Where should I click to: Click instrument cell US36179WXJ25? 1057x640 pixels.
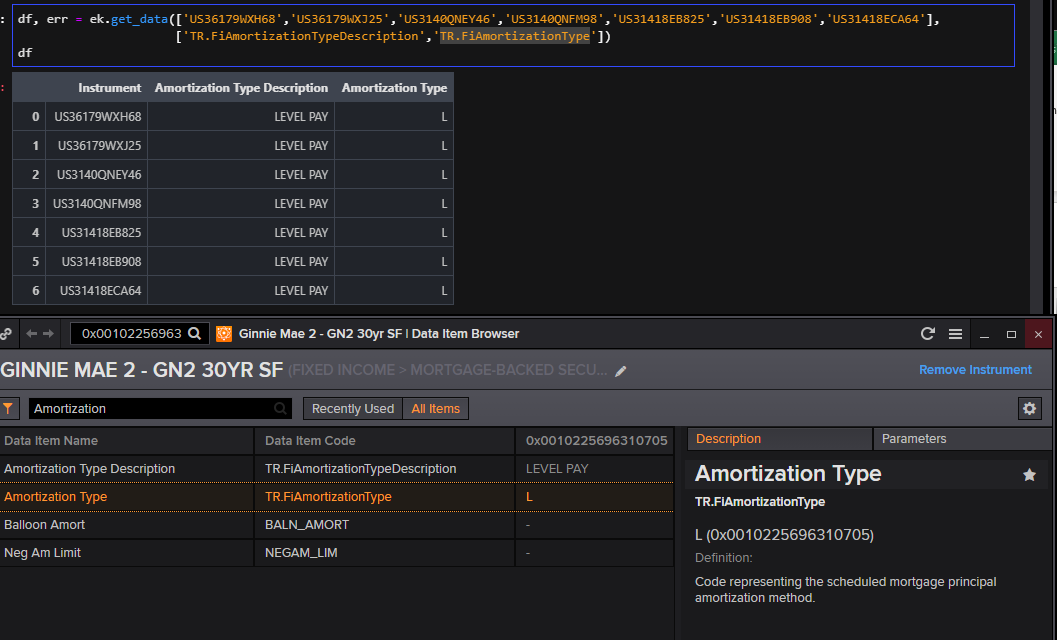[x=96, y=146]
